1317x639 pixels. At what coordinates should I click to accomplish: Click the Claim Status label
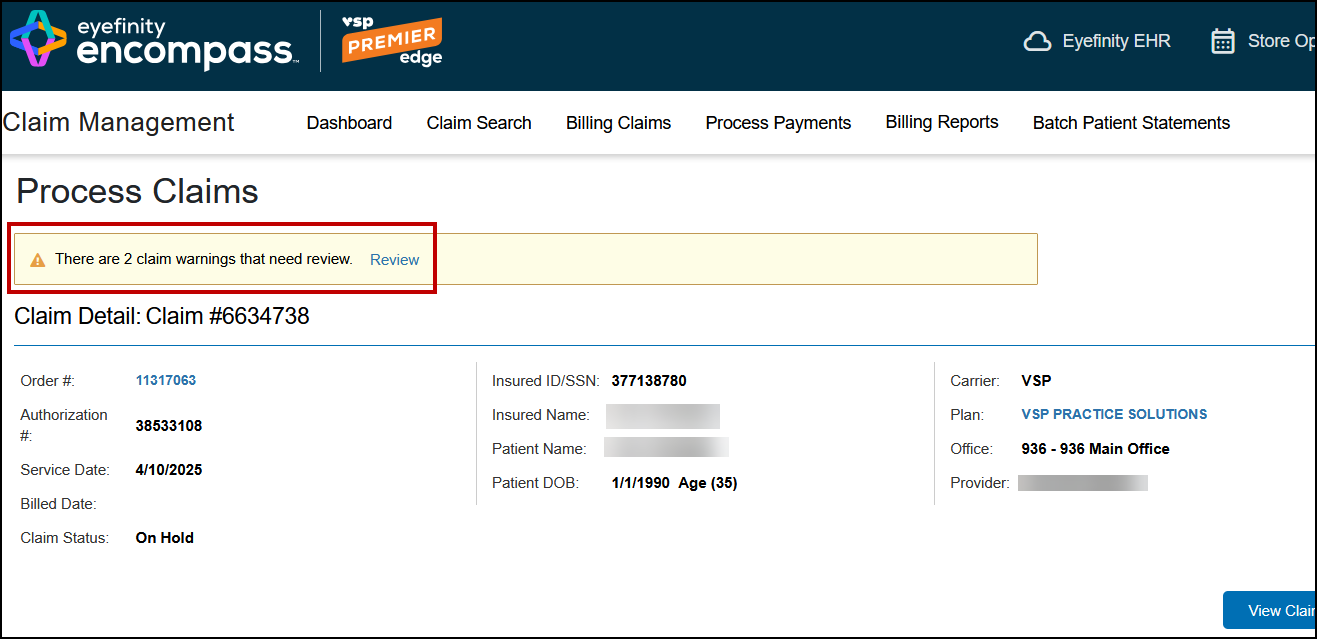click(65, 538)
